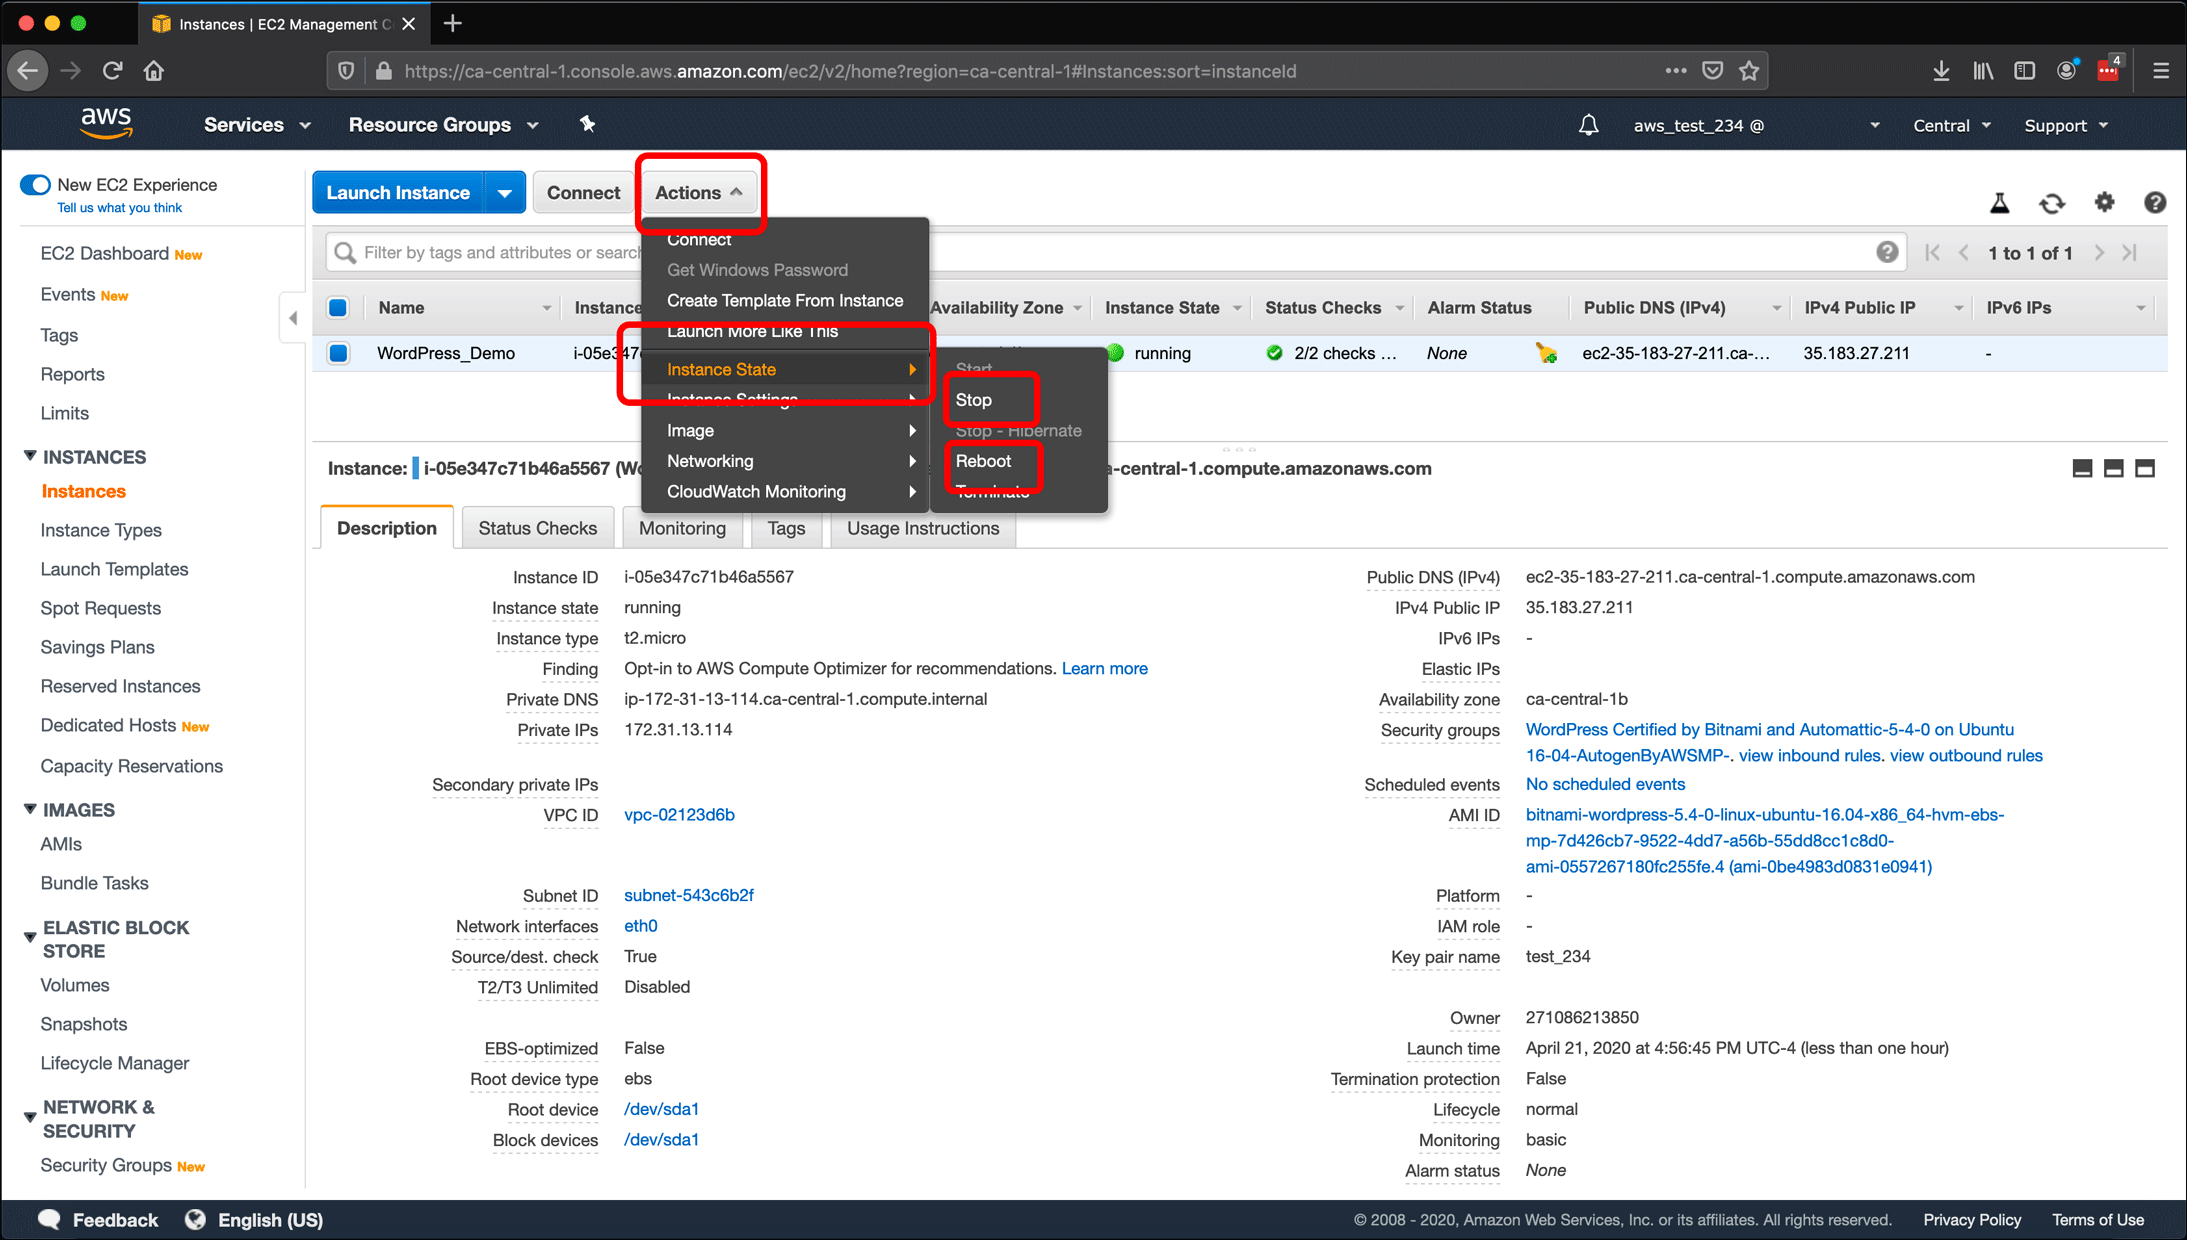Image resolution: width=2187 pixels, height=1240 pixels.
Task: Open the Resource Groups dropdown
Action: point(443,125)
